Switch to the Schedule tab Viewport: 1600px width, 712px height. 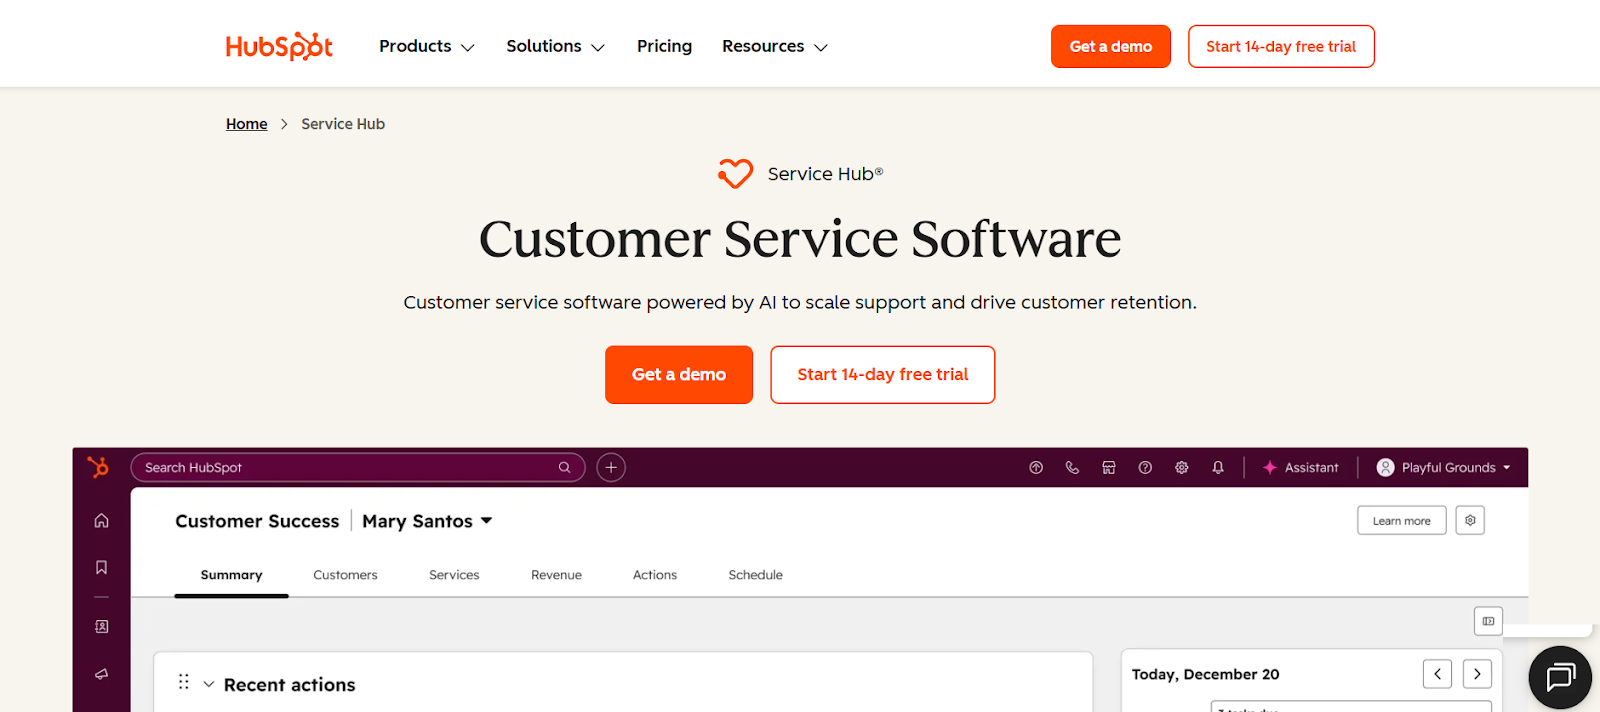click(755, 575)
